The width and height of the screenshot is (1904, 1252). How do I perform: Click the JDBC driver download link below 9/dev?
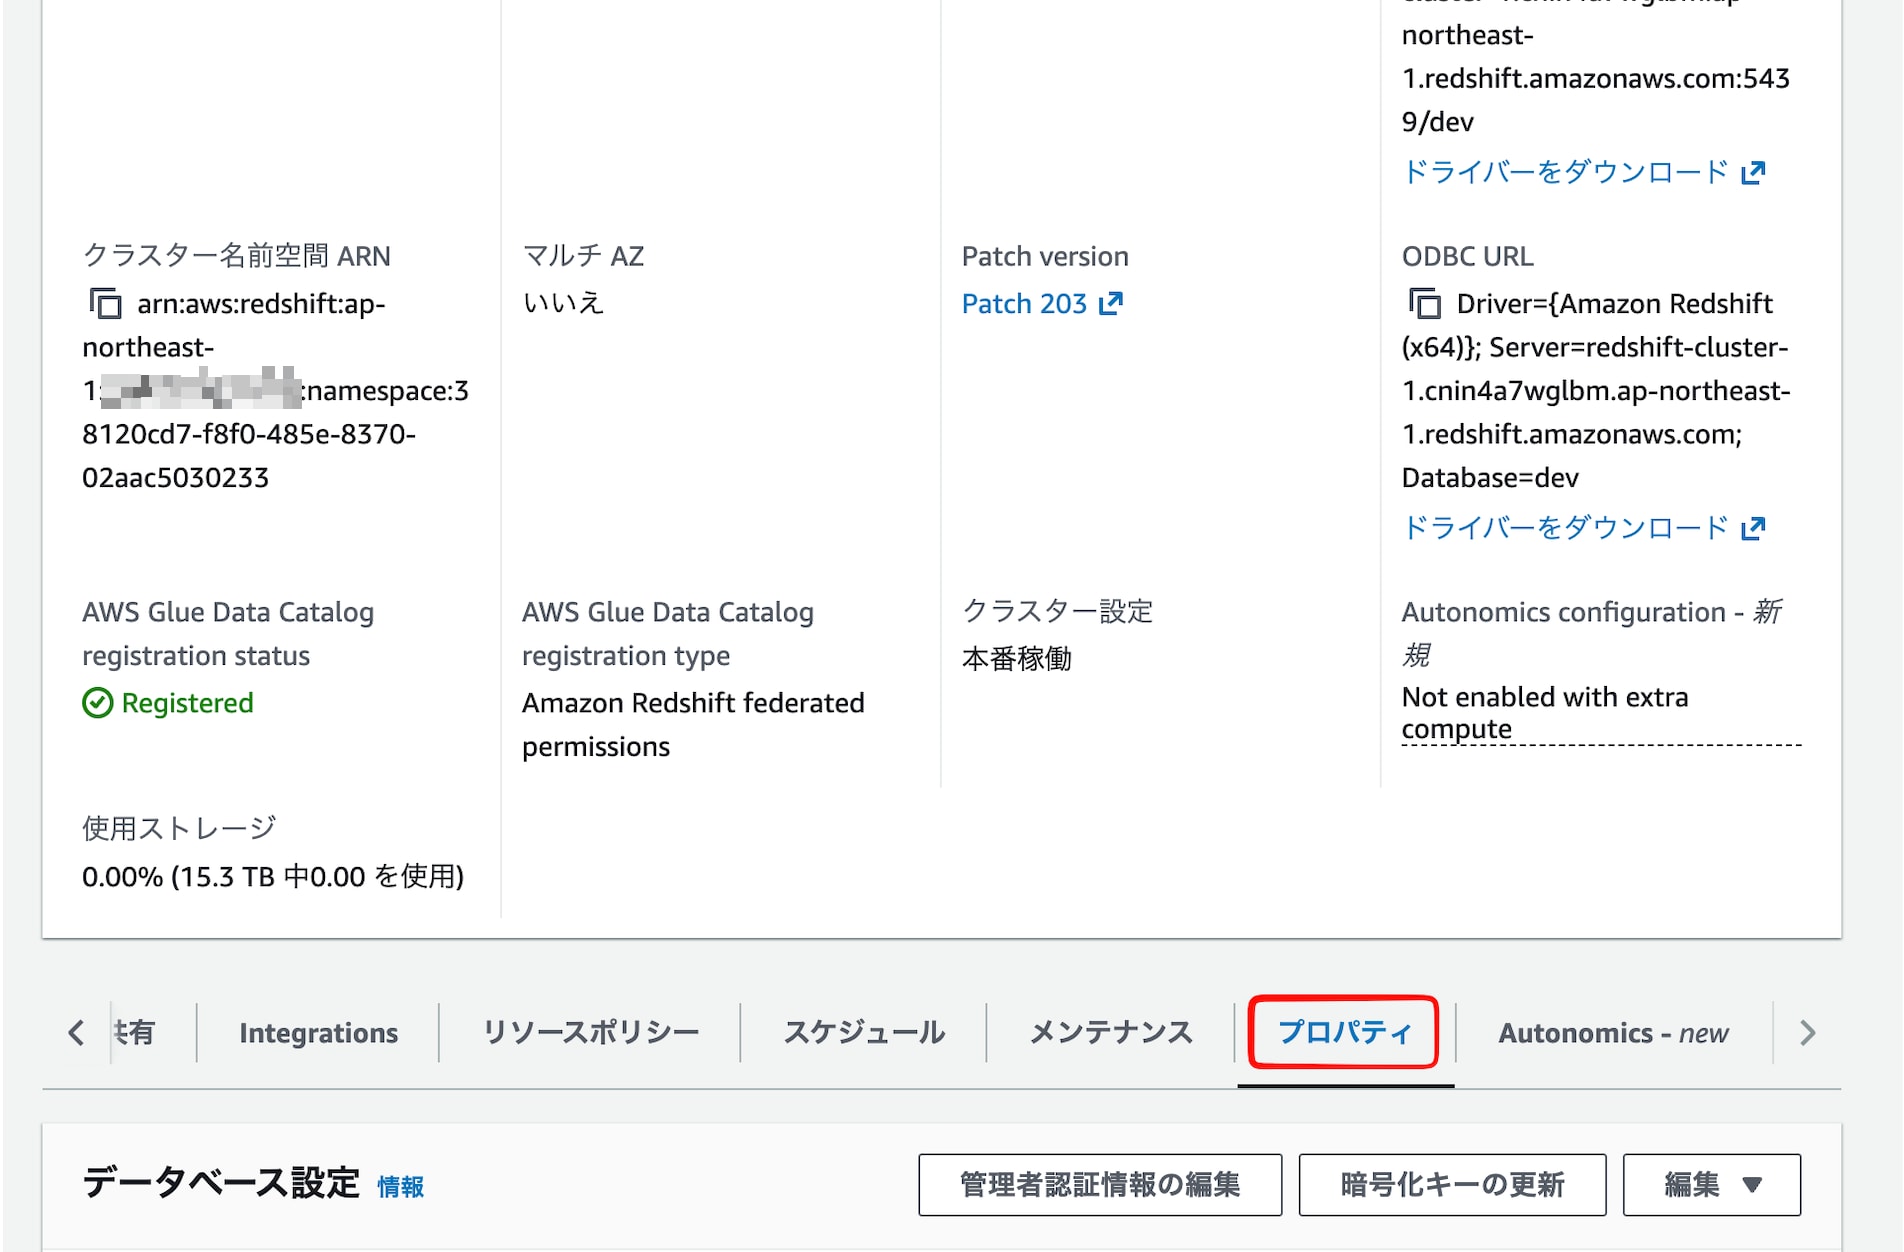[1583, 172]
